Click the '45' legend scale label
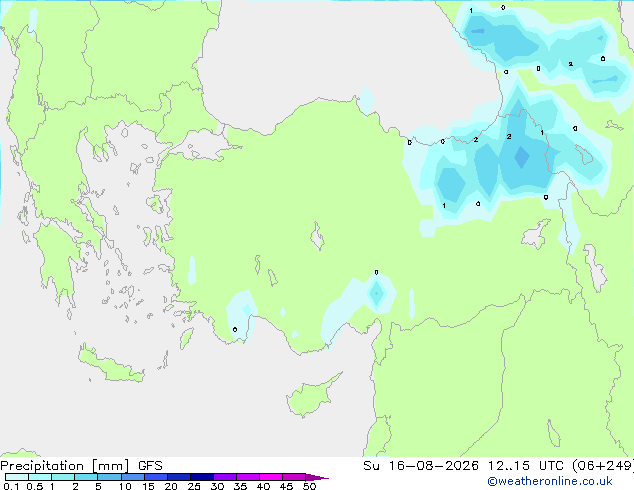Screen dimensions: 634x490 tap(286, 486)
